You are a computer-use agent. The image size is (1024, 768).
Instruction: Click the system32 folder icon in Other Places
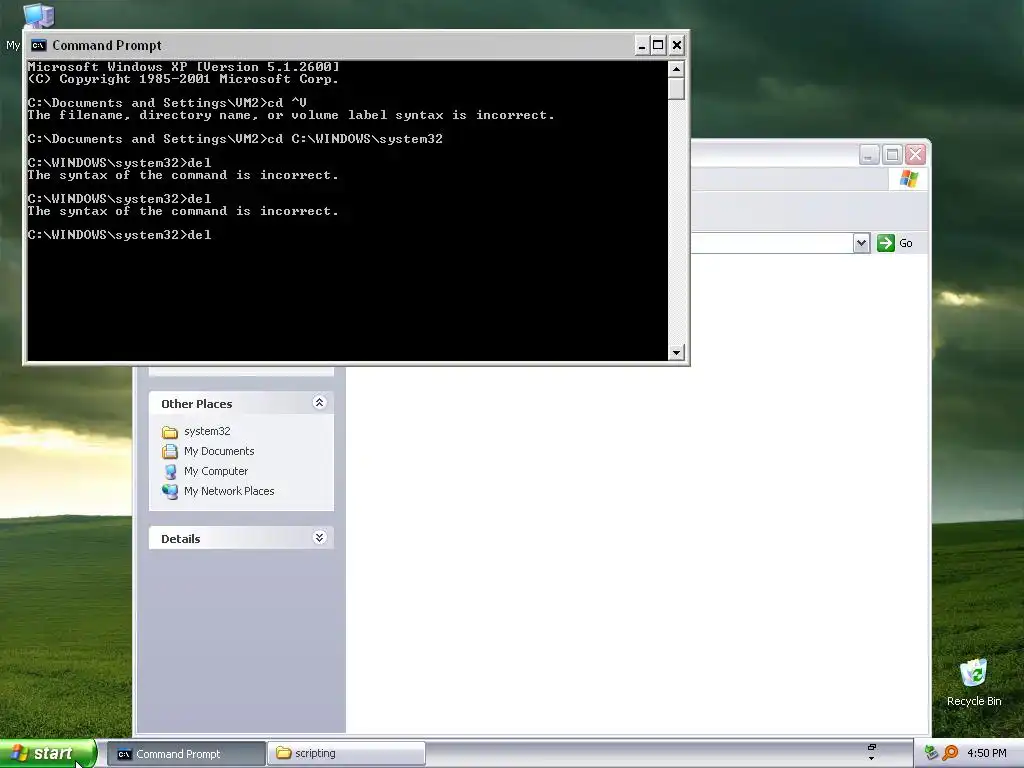170,432
